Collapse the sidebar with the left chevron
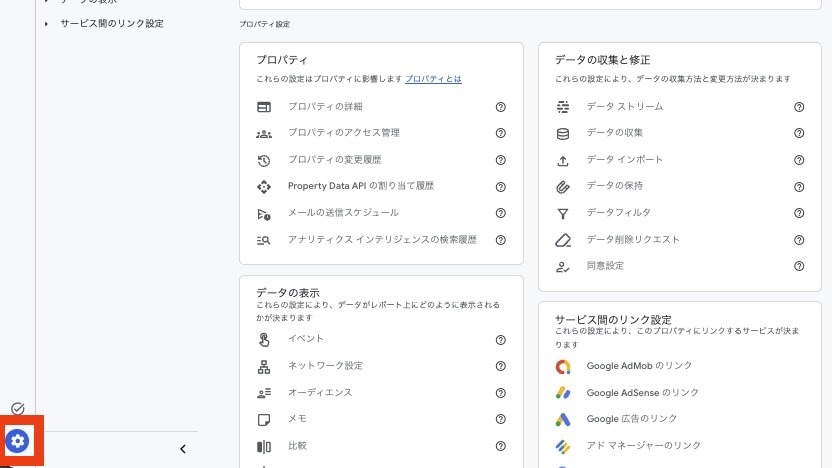Image resolution: width=832 pixels, height=468 pixels. click(x=183, y=449)
